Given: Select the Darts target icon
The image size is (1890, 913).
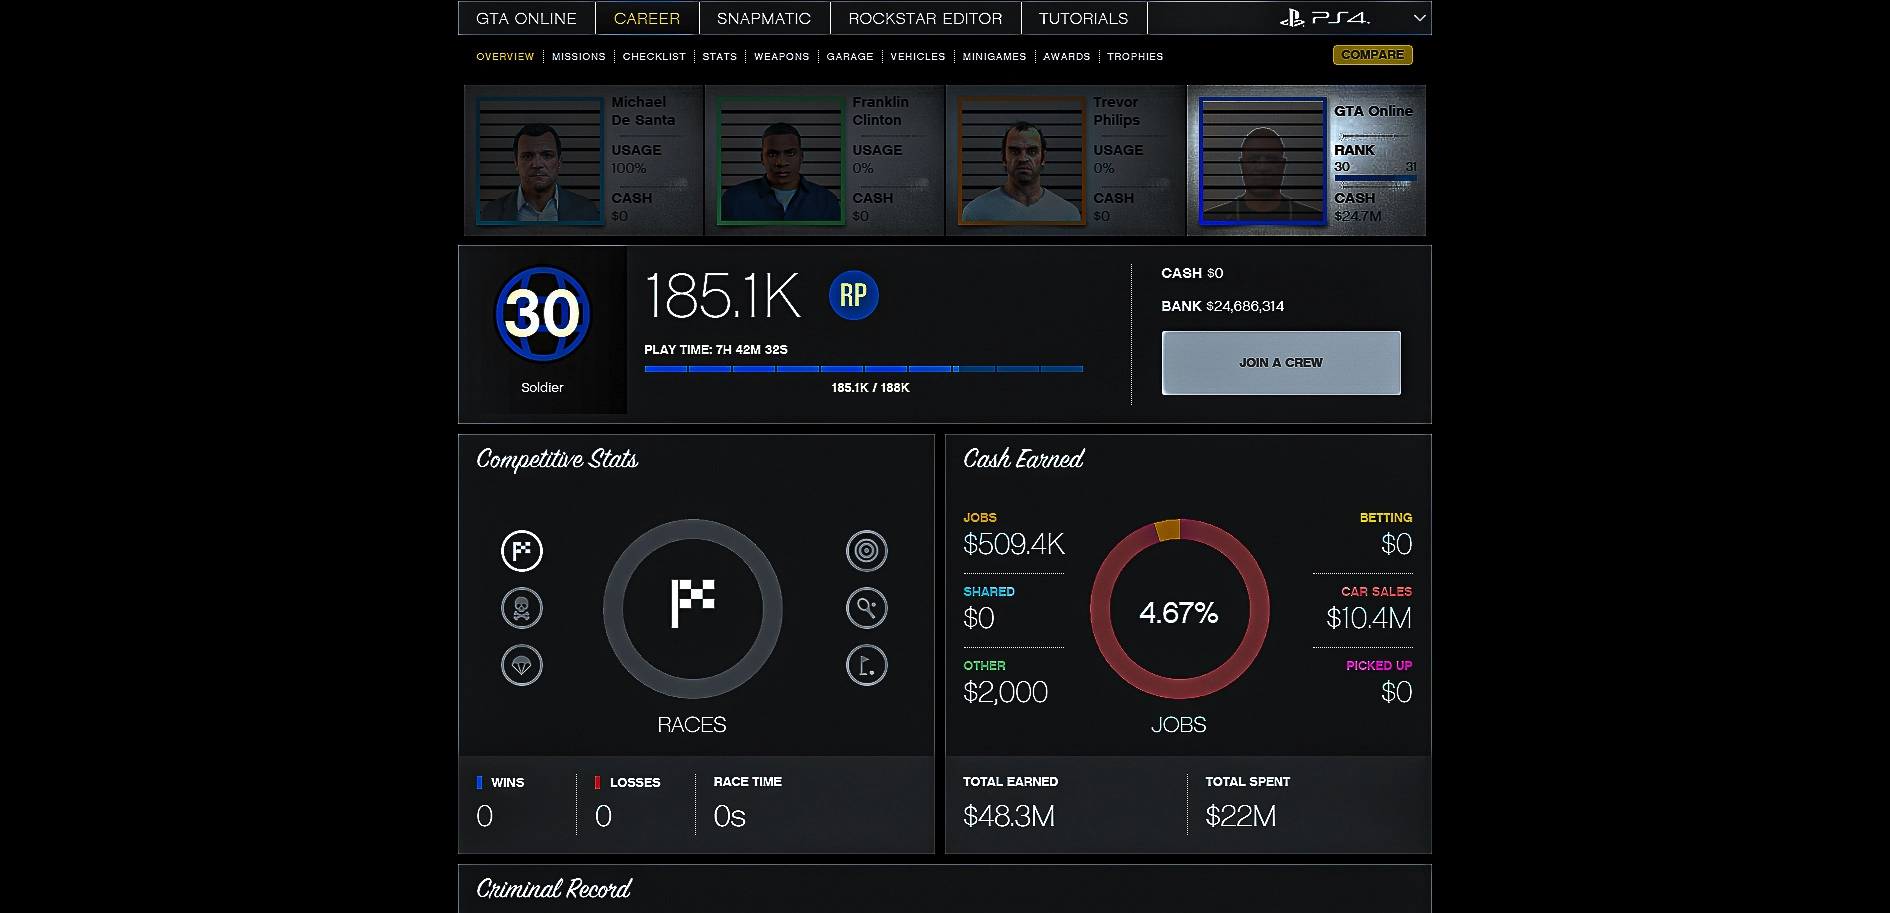Looking at the screenshot, I should point(866,551).
